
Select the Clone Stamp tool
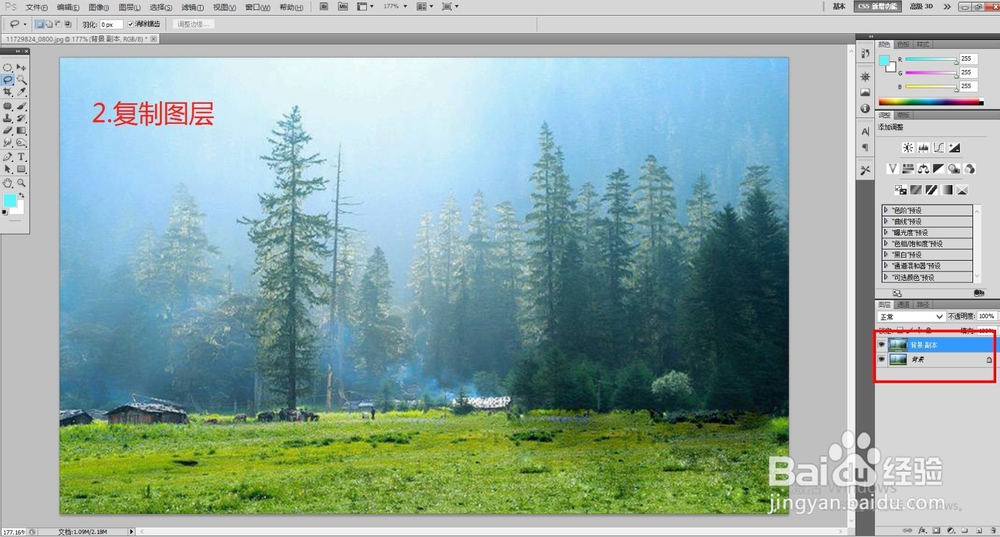8,118
